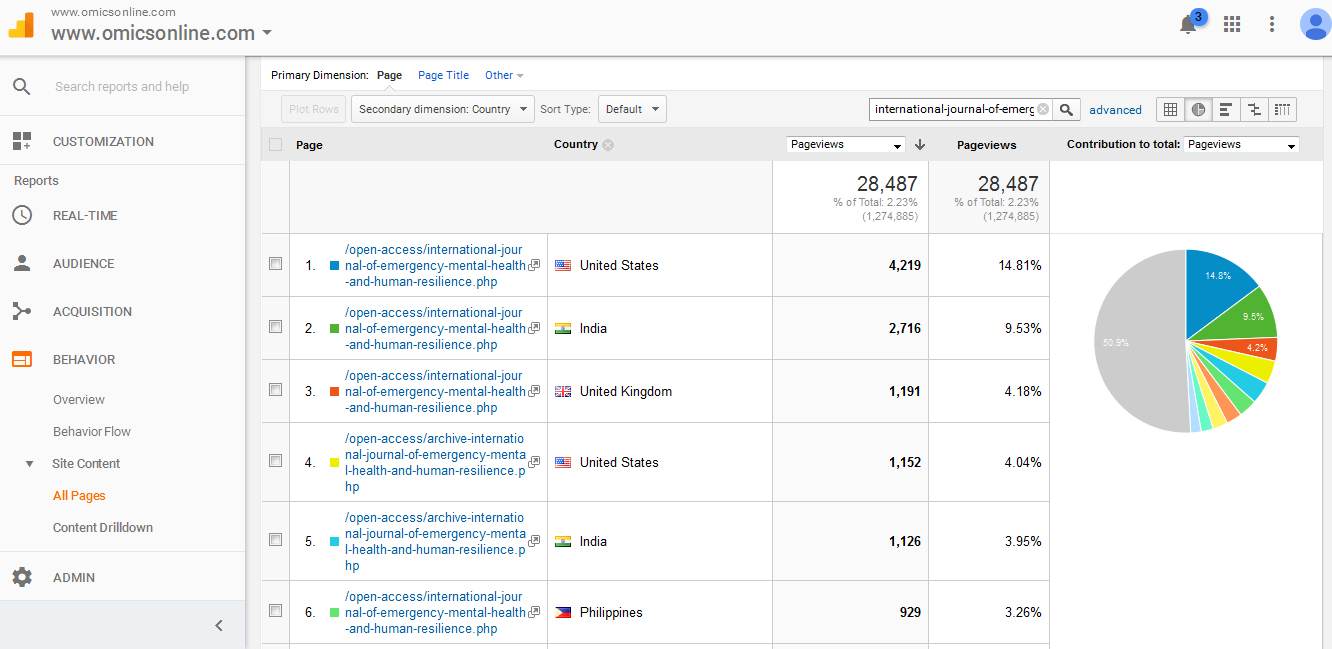Click the Plot Rows button
Image resolution: width=1332 pixels, height=649 pixels.
(314, 109)
